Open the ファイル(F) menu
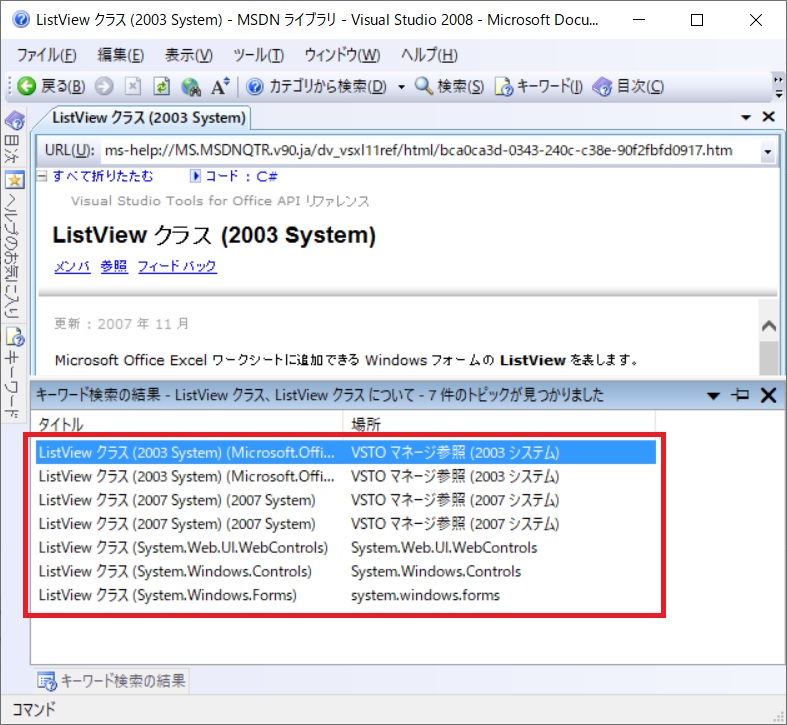Screen dimensions: 787x725 tap(47, 55)
